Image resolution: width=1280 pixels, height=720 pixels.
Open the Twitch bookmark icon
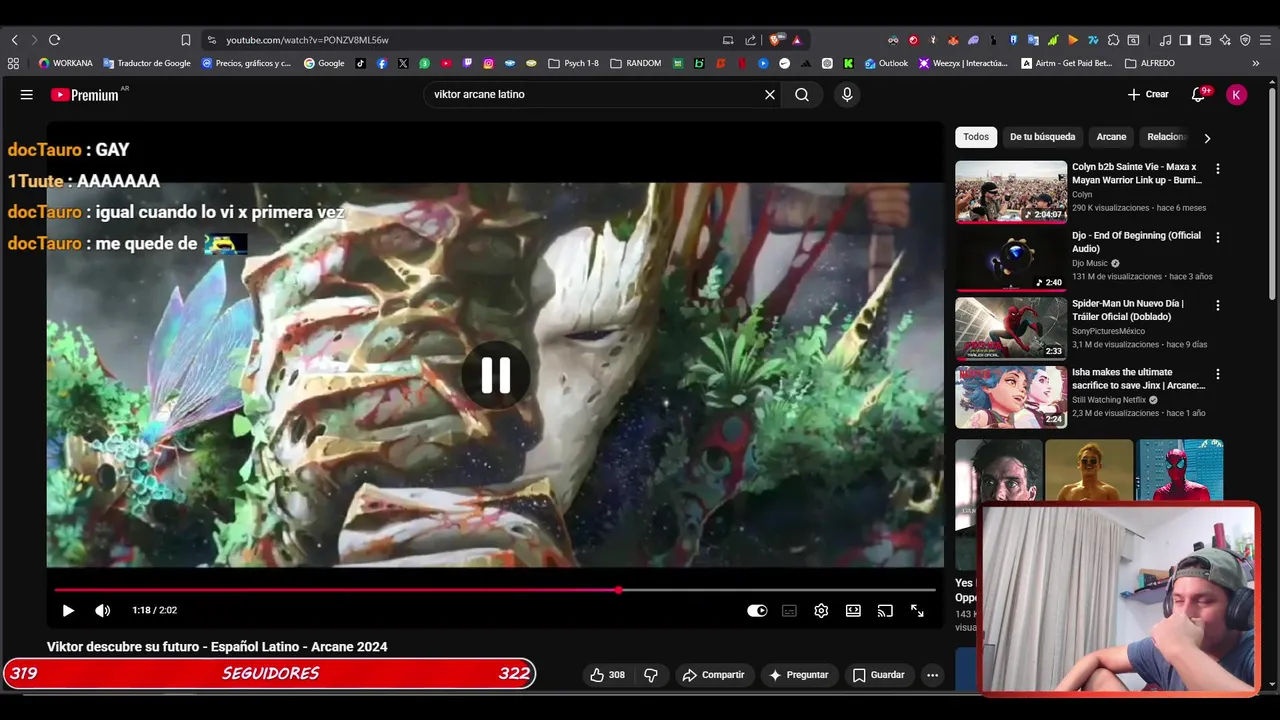click(467, 63)
